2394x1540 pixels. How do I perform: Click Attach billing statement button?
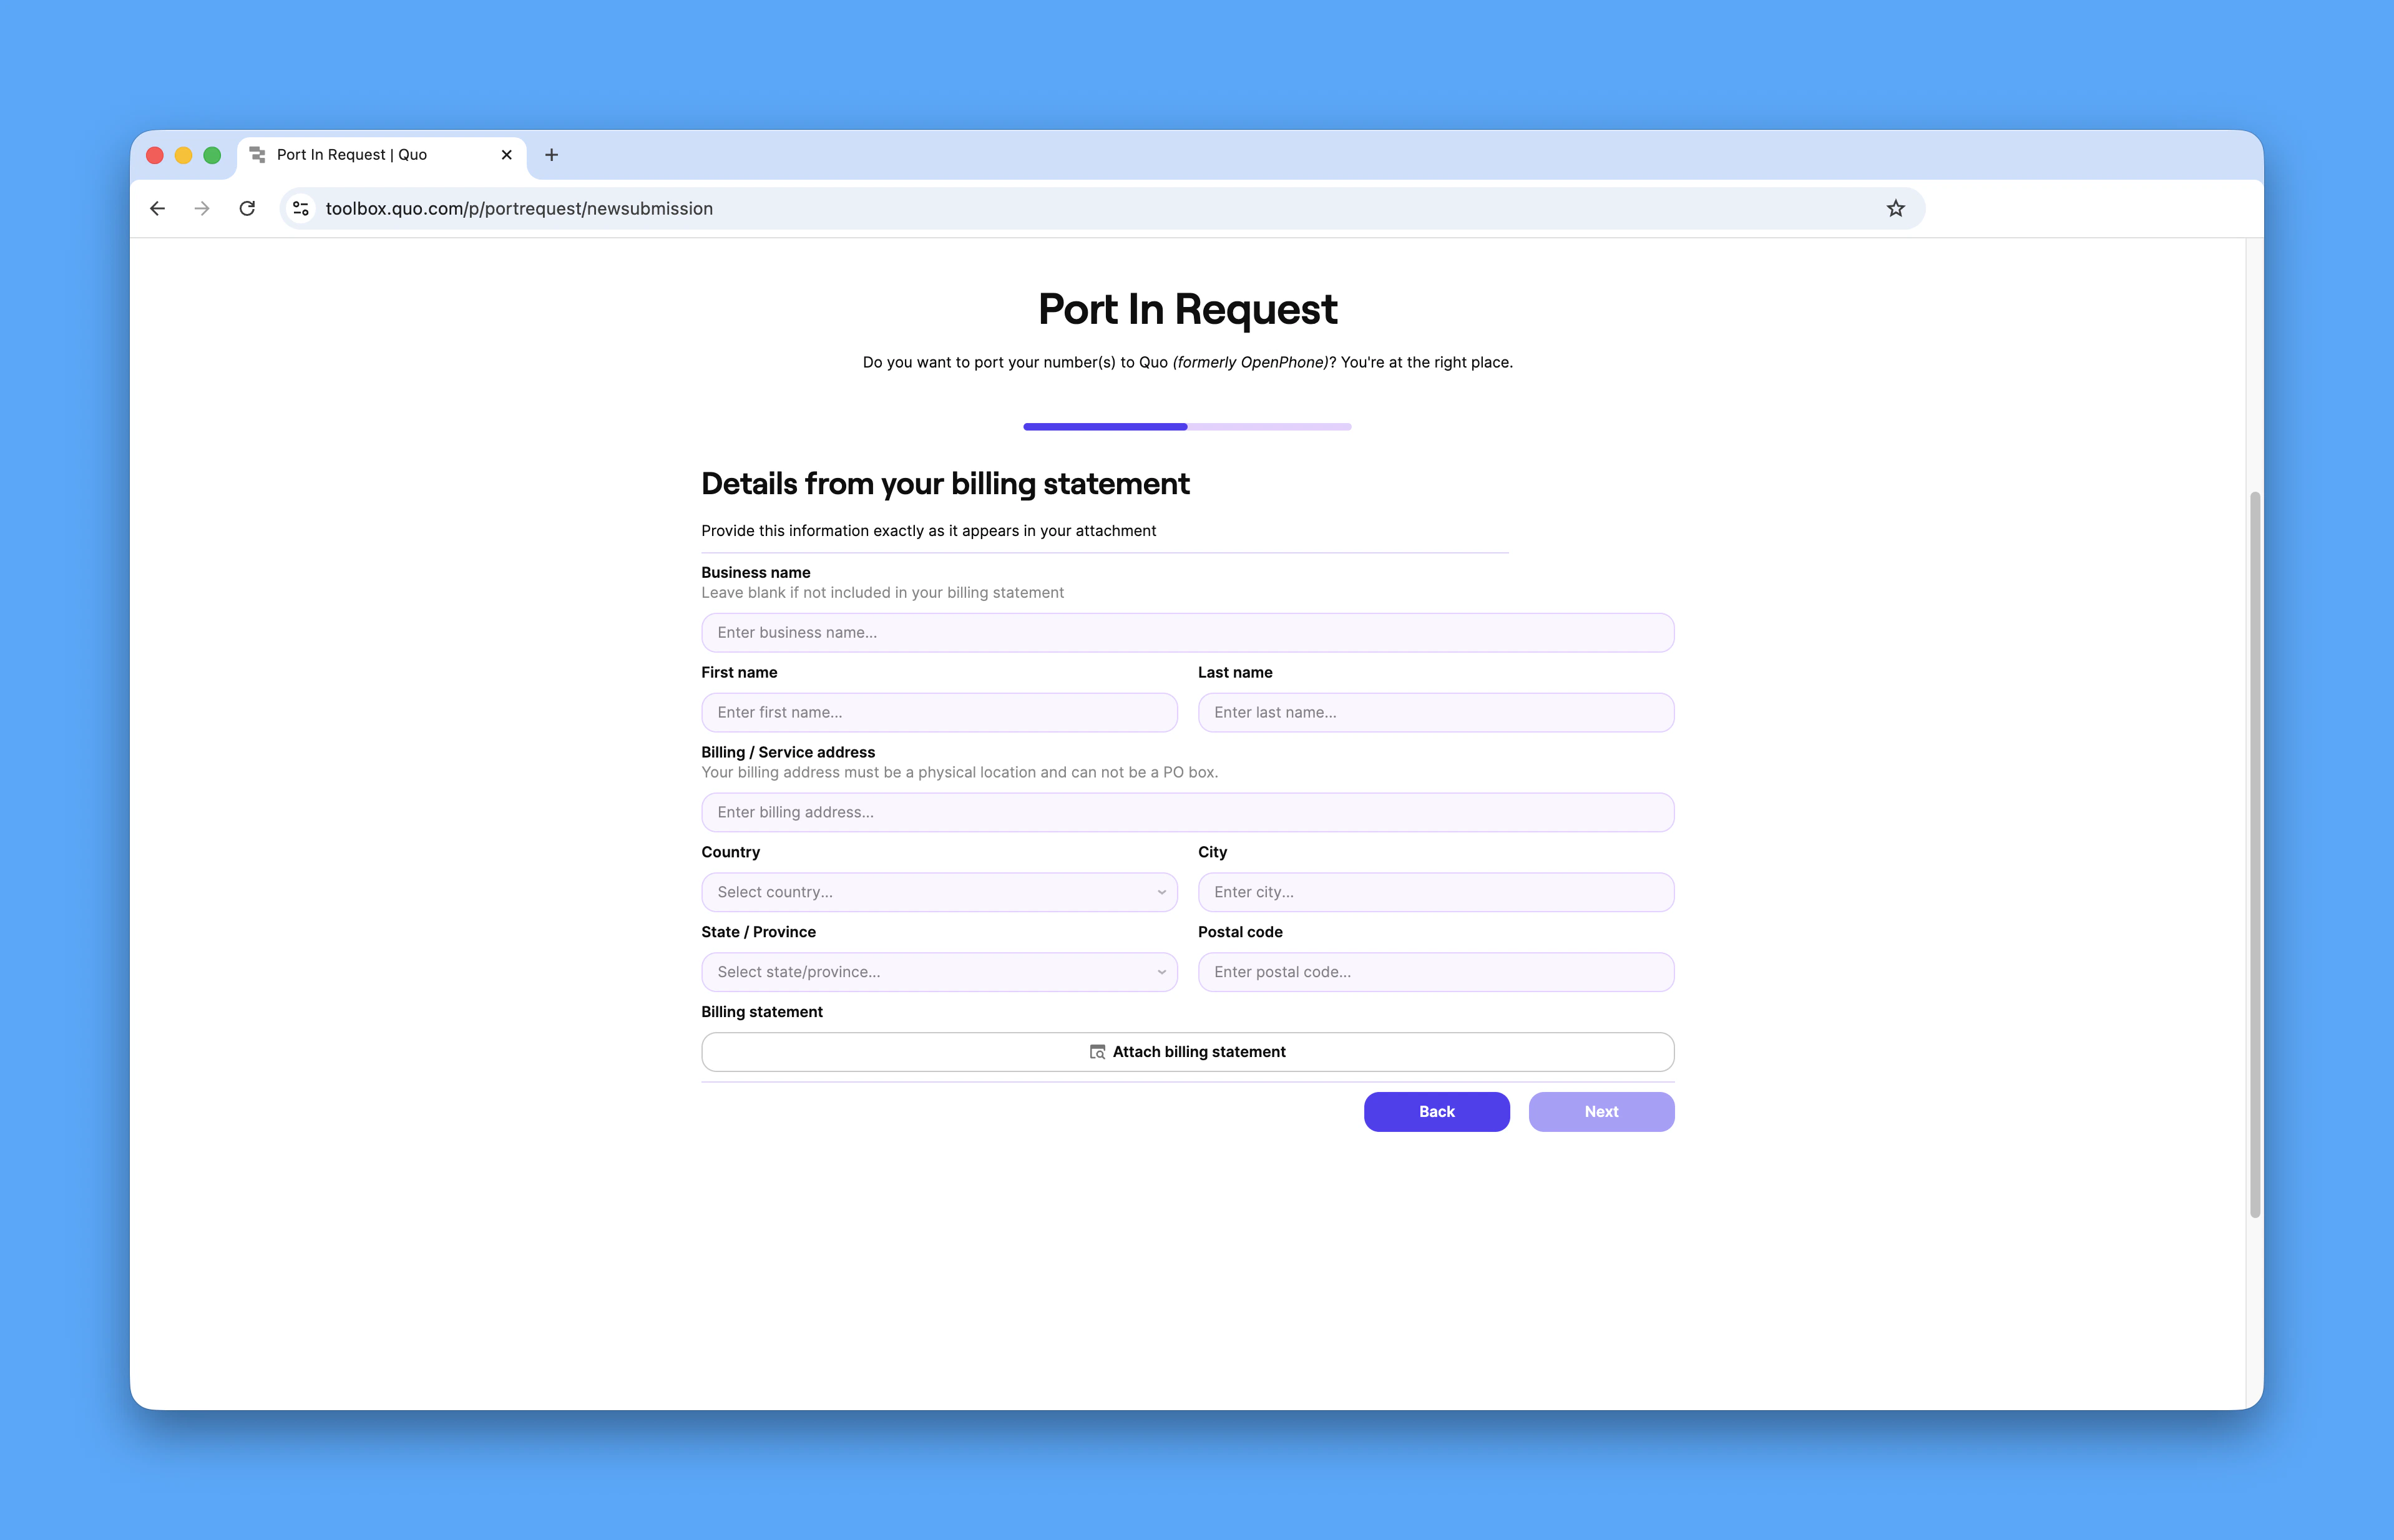pyautogui.click(x=1187, y=1052)
